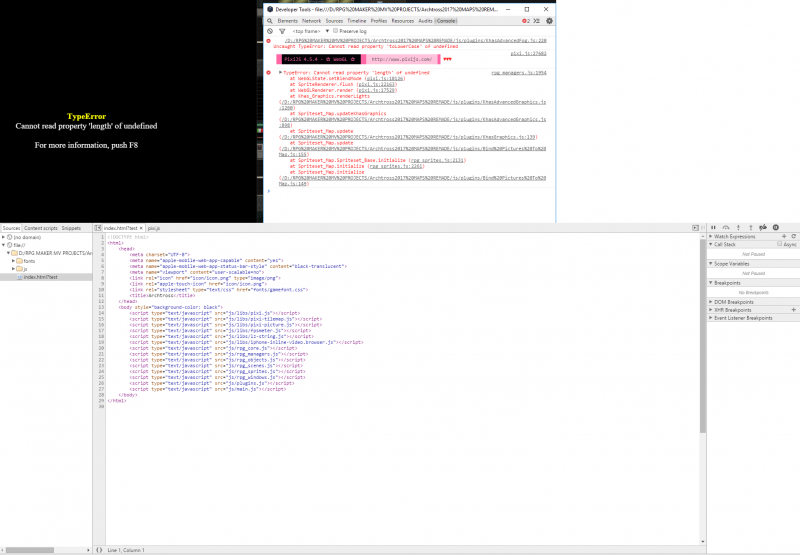This screenshot has width=800, height=555.
Task: Deactivate breakpoints with the crossed-arrow icon
Action: coord(763,228)
